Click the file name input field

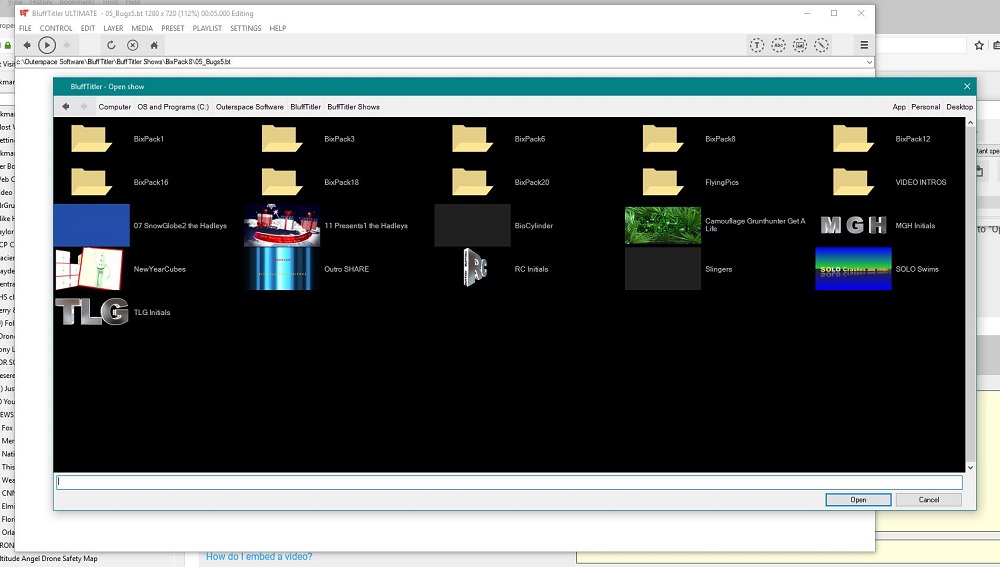click(508, 482)
